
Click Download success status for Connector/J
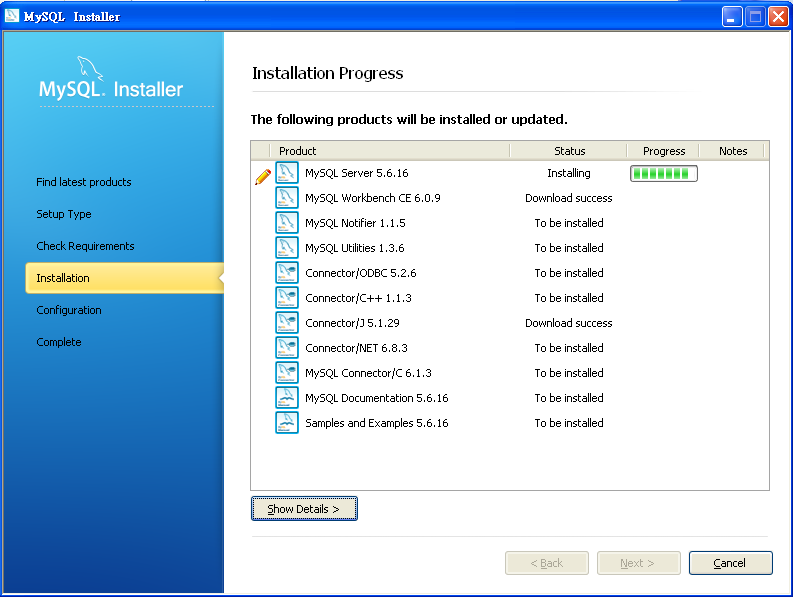(x=569, y=323)
